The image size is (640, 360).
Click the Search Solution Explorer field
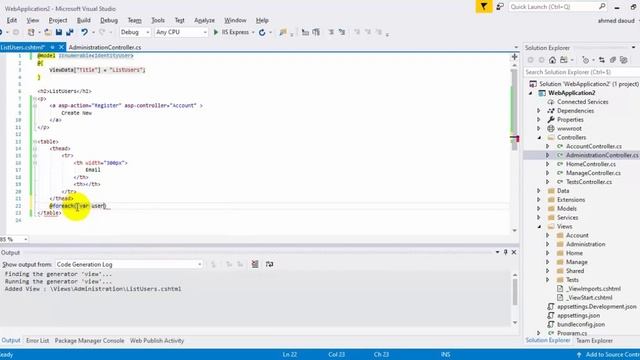582,72
